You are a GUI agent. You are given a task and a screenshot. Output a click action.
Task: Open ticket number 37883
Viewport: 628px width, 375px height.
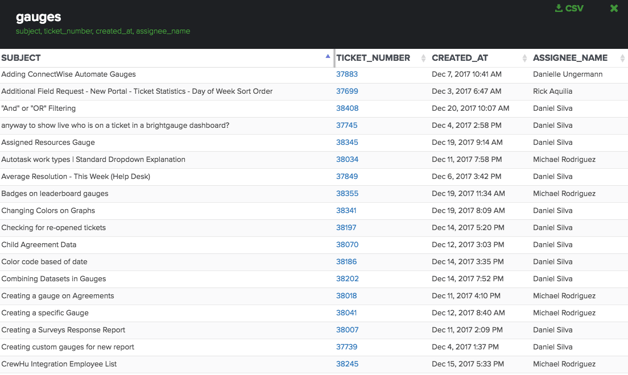pyautogui.click(x=347, y=75)
